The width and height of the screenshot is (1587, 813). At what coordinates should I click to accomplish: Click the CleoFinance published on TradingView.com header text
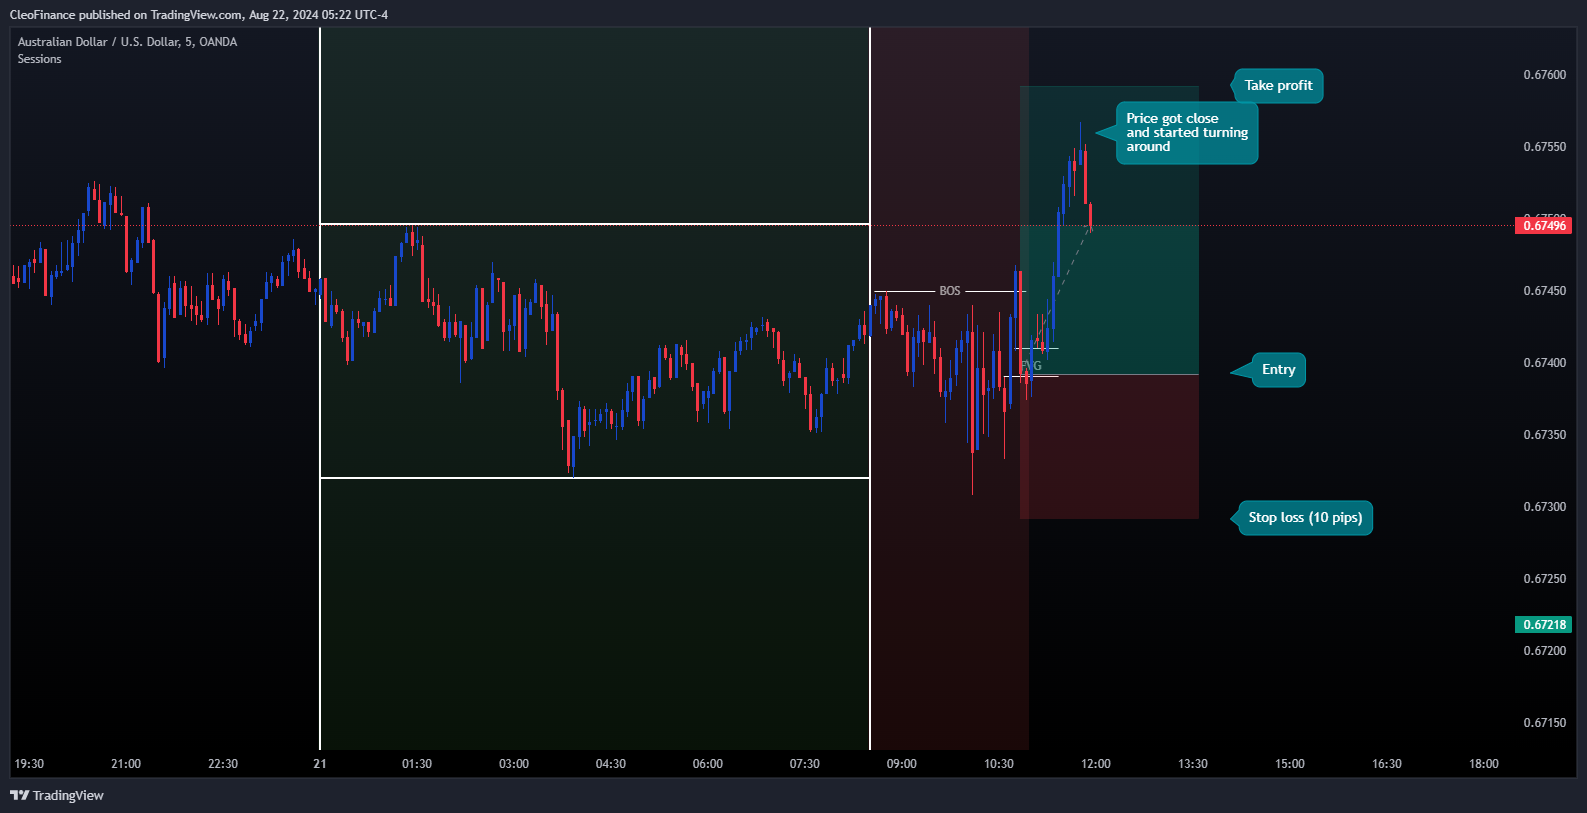pos(199,15)
